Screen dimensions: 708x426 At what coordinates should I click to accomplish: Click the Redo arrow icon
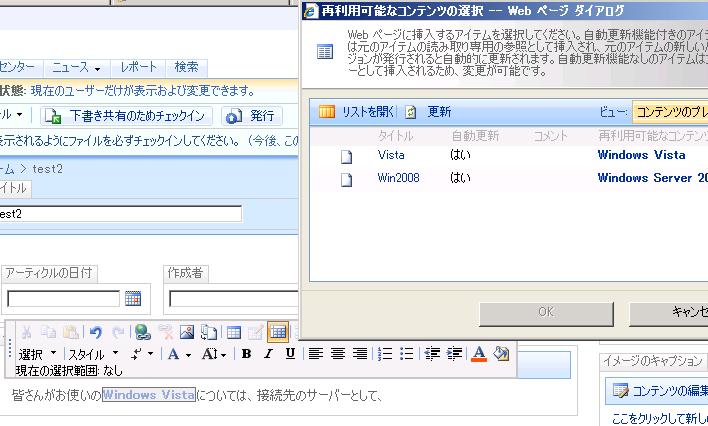[118, 333]
